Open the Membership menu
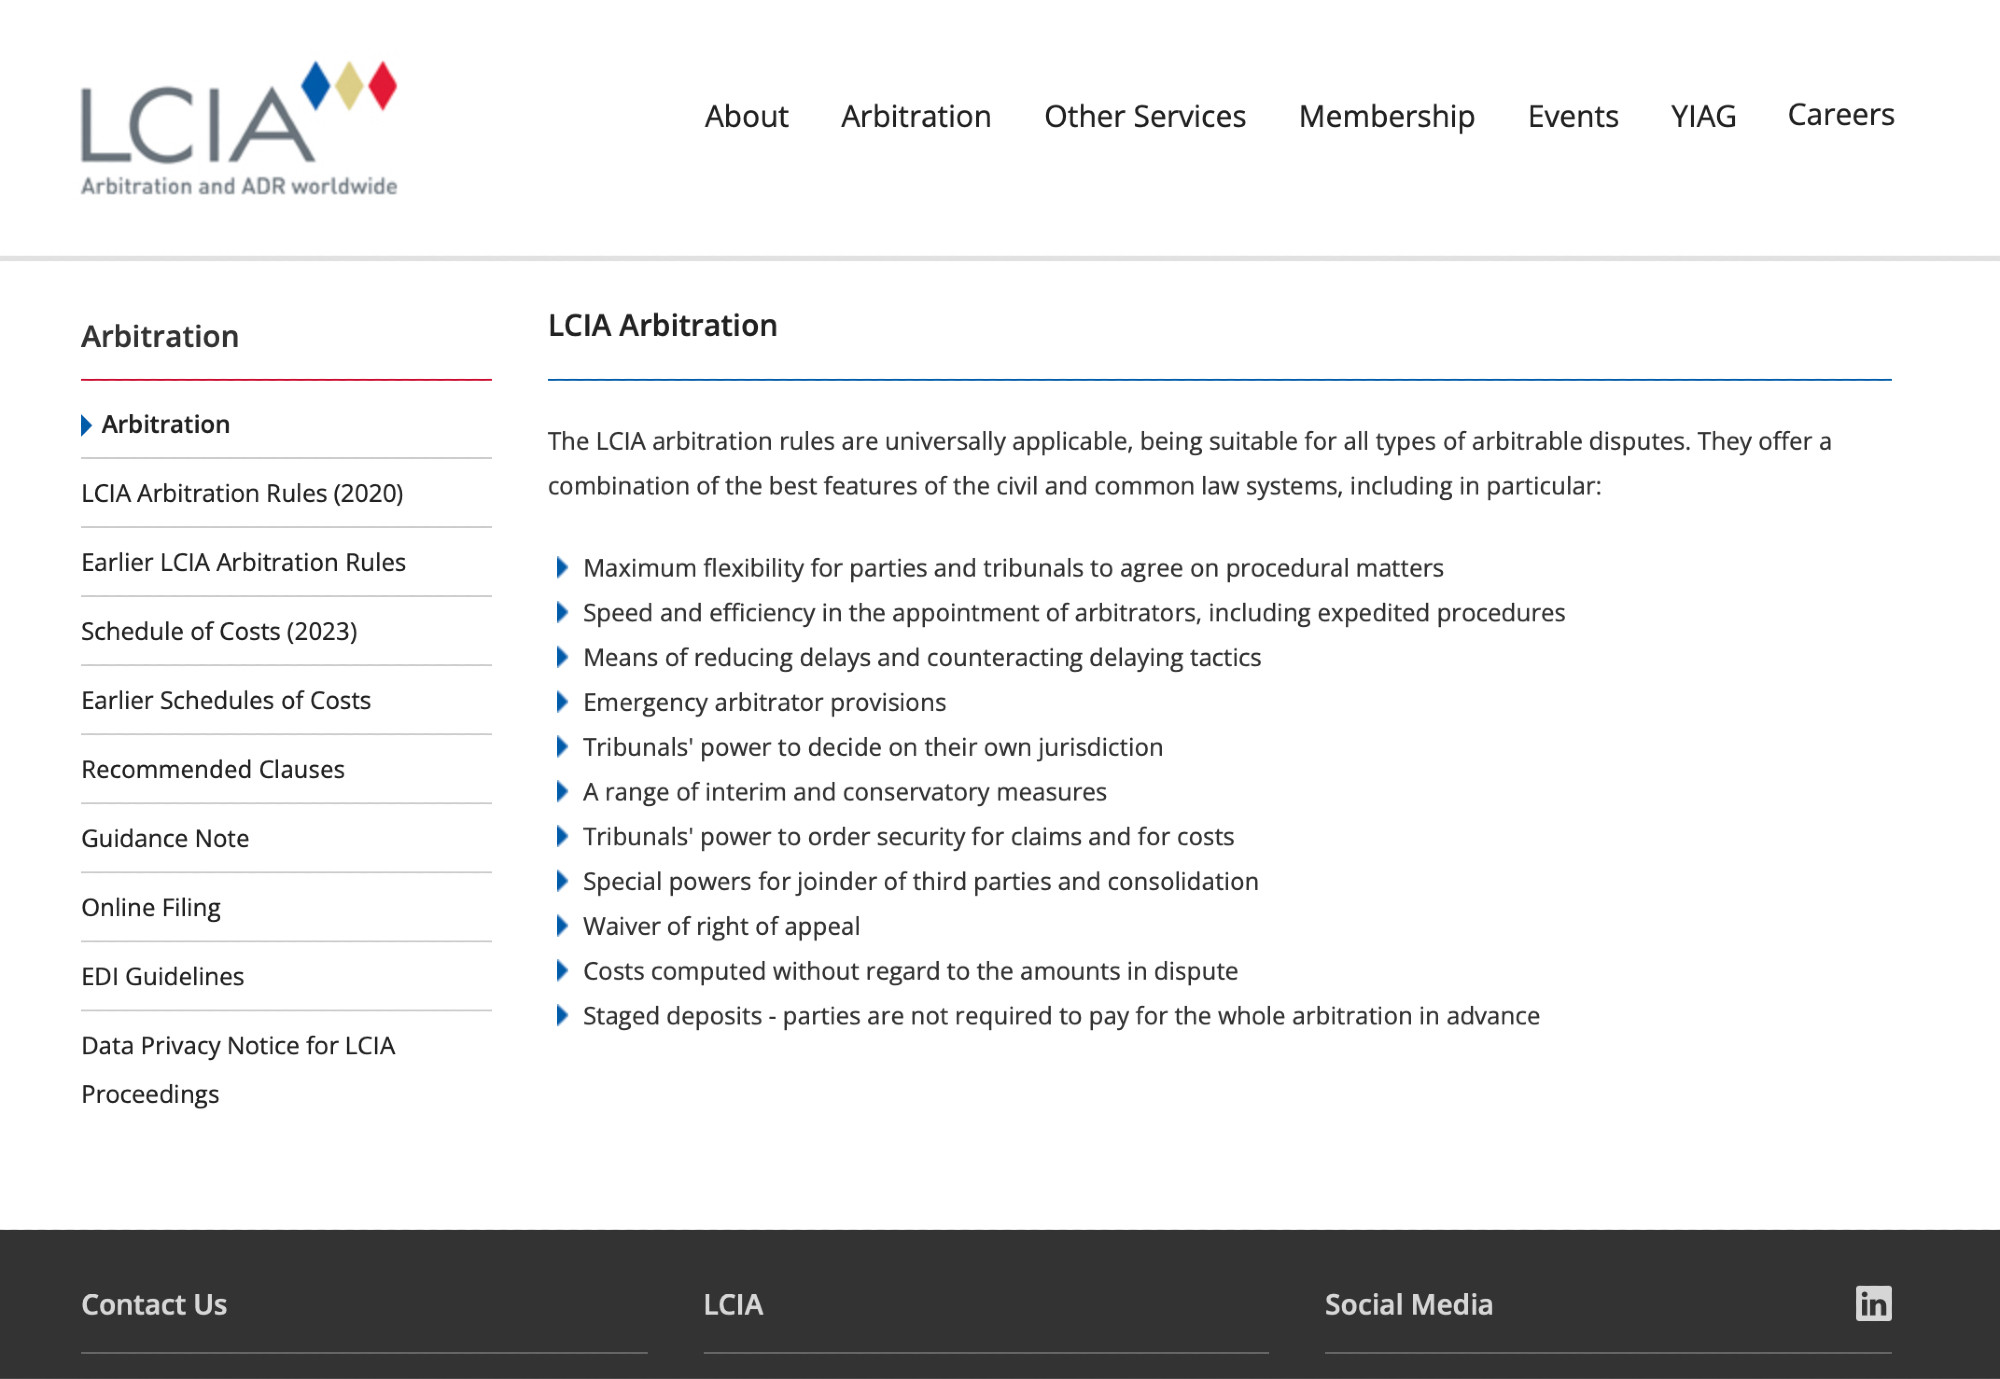Image resolution: width=2000 pixels, height=1379 pixels. 1386,117
